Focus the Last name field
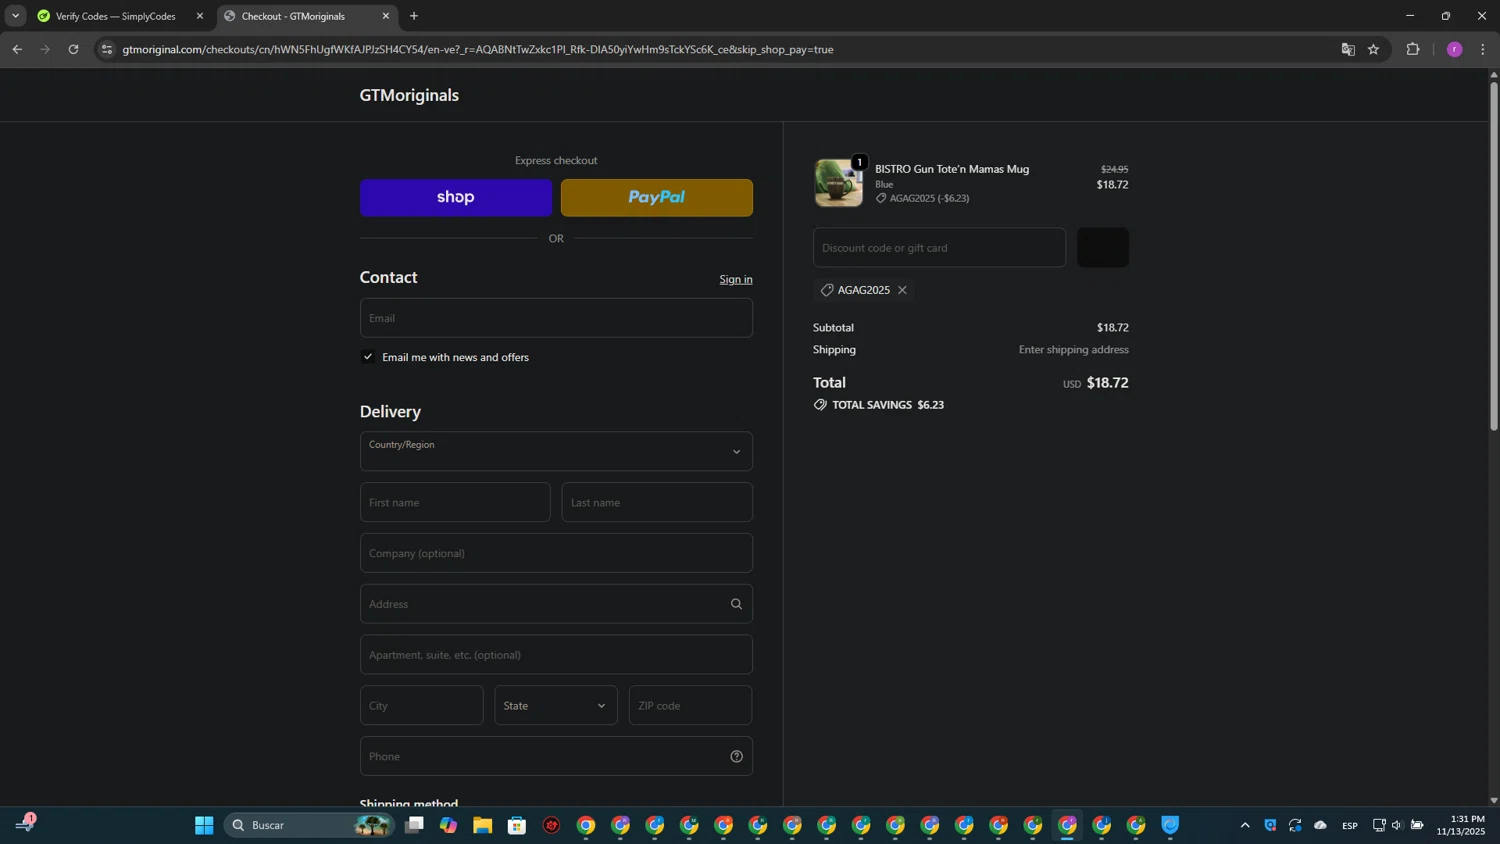The image size is (1500, 844). [657, 502]
